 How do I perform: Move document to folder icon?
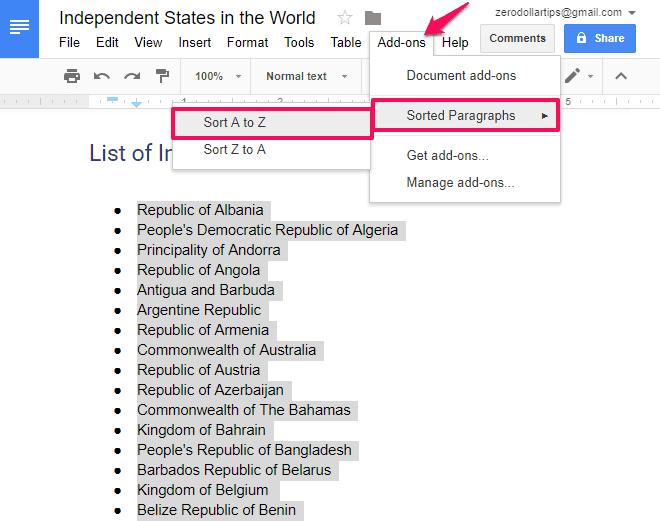tap(373, 18)
